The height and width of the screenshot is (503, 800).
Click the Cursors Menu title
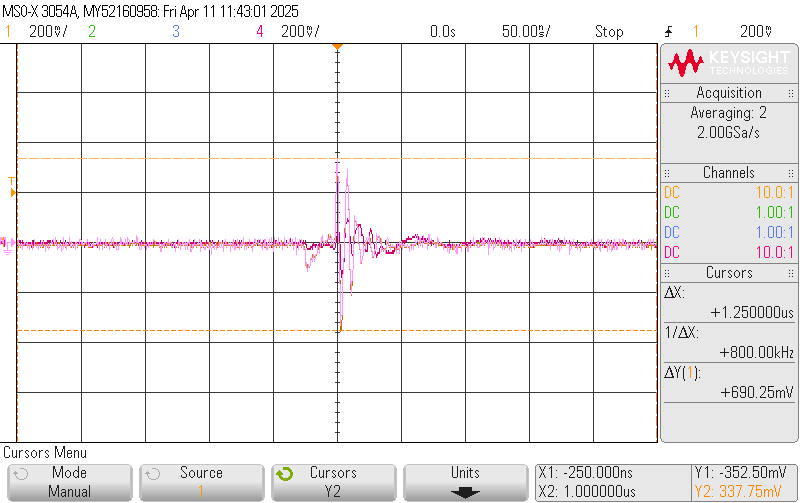pos(45,453)
